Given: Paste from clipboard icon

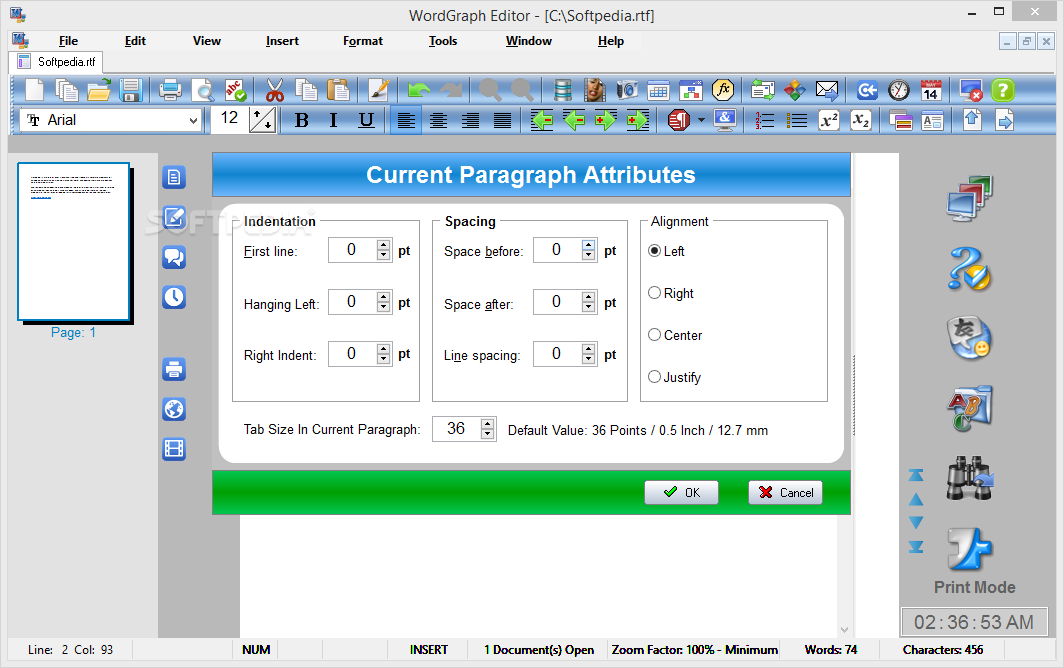Looking at the screenshot, I should pyautogui.click(x=338, y=90).
